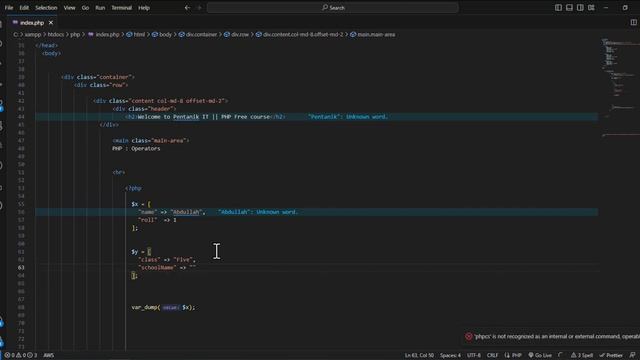Close the index.php tab
This screenshot has width=640, height=360.
coord(51,23)
